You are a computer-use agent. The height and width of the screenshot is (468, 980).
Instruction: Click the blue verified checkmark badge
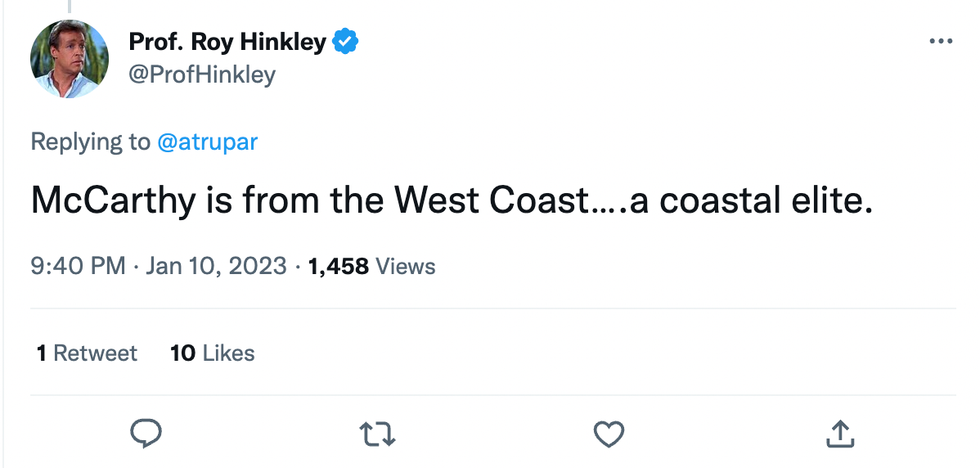coord(346,42)
